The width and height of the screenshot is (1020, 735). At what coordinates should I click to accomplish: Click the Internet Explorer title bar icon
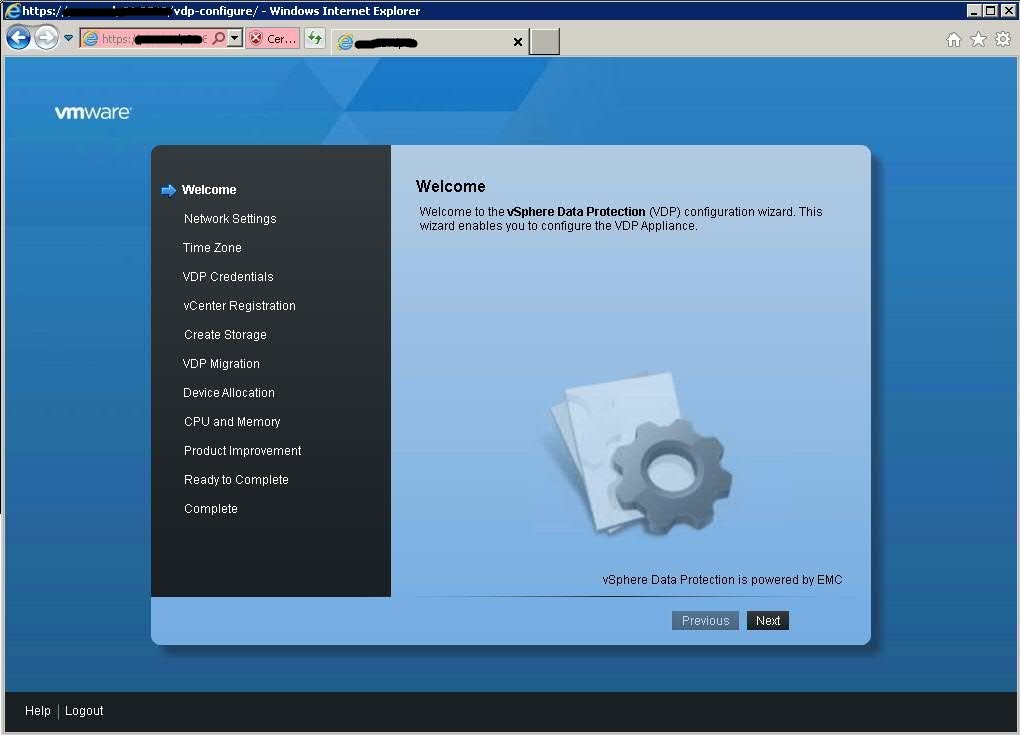[12, 10]
